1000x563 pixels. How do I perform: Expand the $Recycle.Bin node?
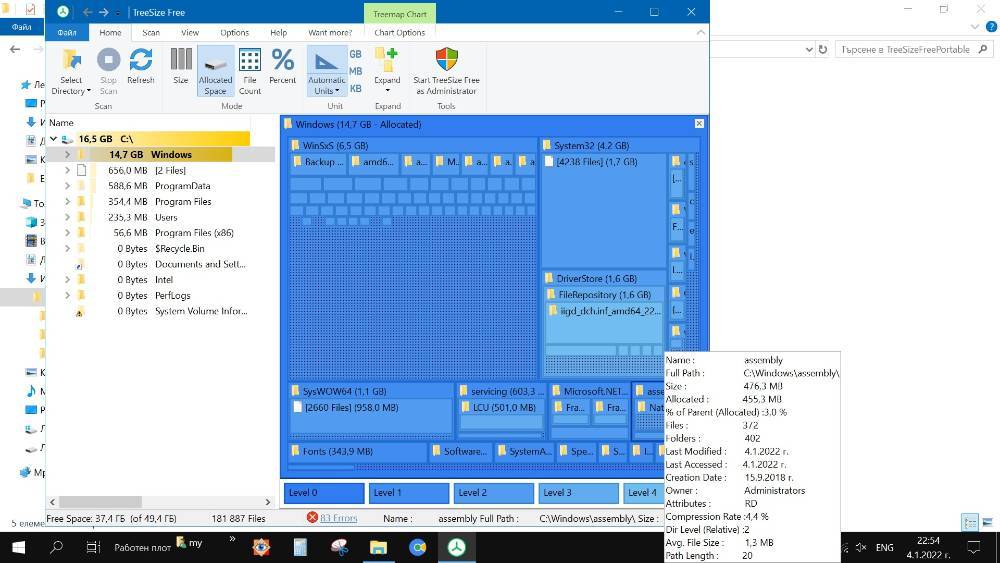tap(67, 248)
